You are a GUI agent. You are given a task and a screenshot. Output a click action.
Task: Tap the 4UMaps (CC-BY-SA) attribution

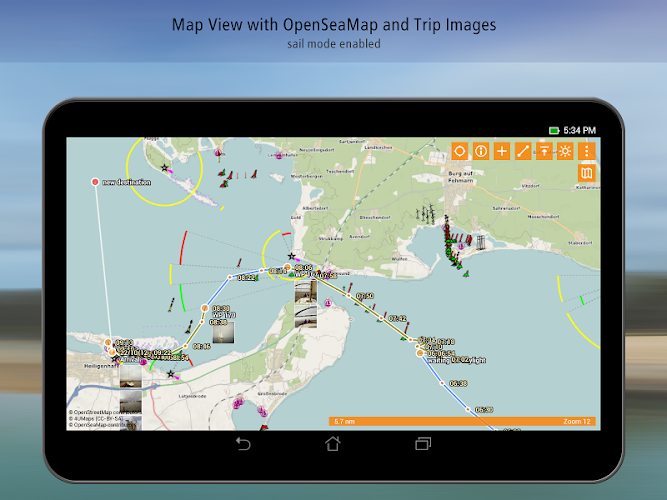[96, 419]
